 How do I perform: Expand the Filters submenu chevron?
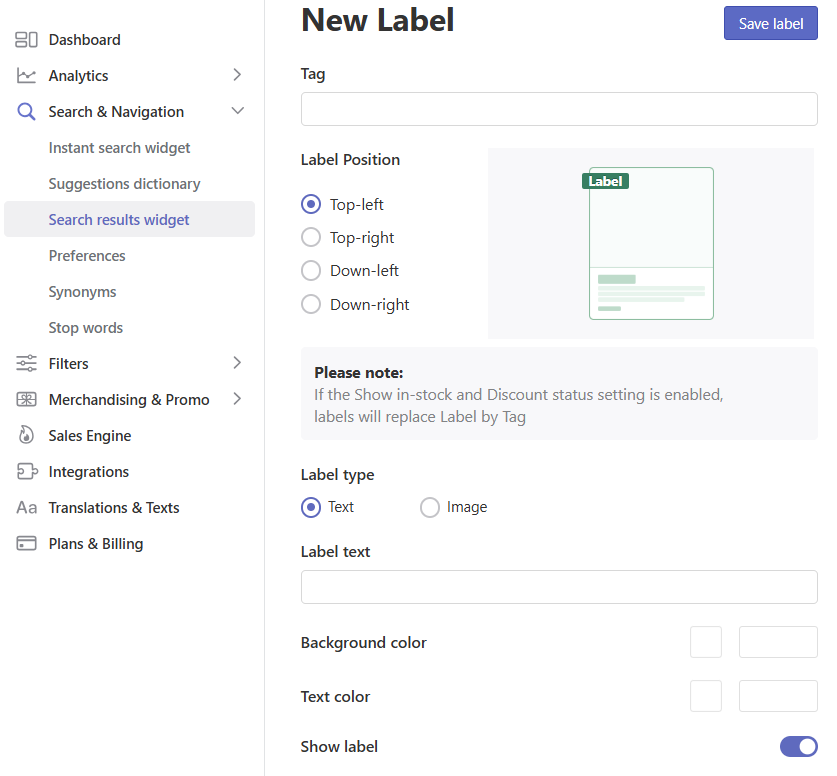pyautogui.click(x=237, y=363)
